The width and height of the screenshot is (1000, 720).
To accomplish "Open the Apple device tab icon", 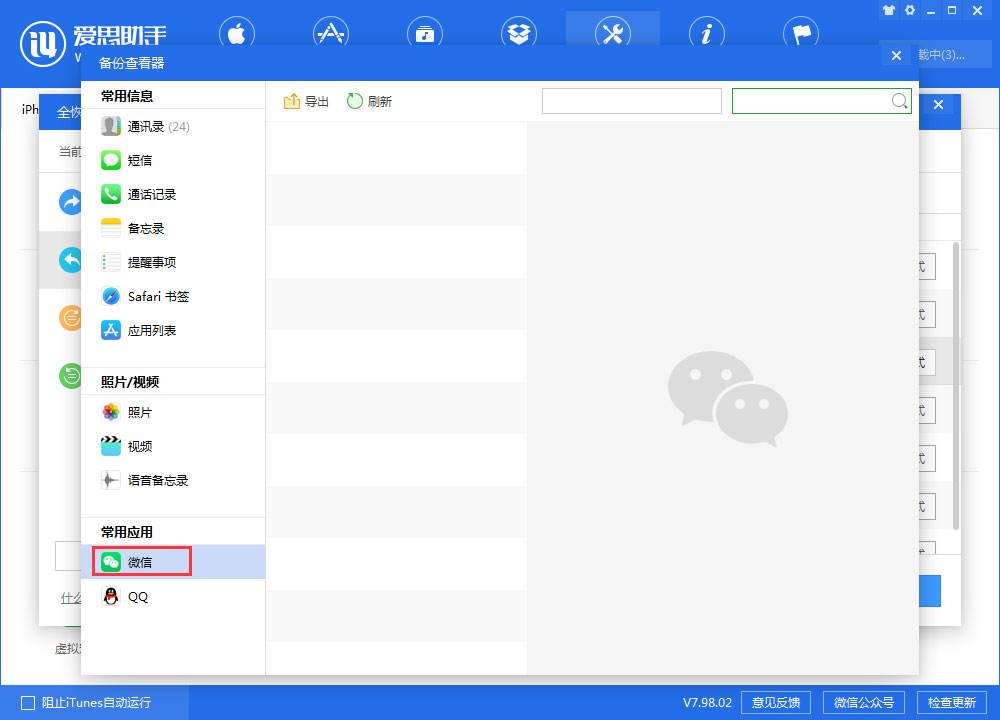I will click(237, 33).
